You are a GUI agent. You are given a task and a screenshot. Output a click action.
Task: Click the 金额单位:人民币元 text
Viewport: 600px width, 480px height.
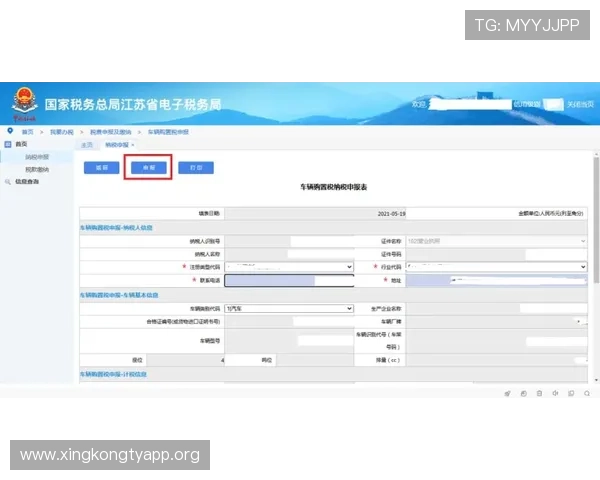pos(551,214)
